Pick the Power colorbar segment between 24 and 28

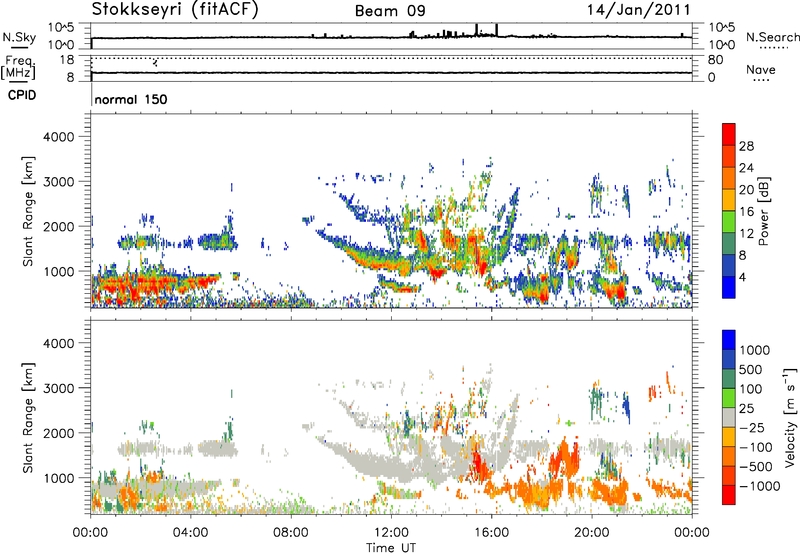pos(729,157)
